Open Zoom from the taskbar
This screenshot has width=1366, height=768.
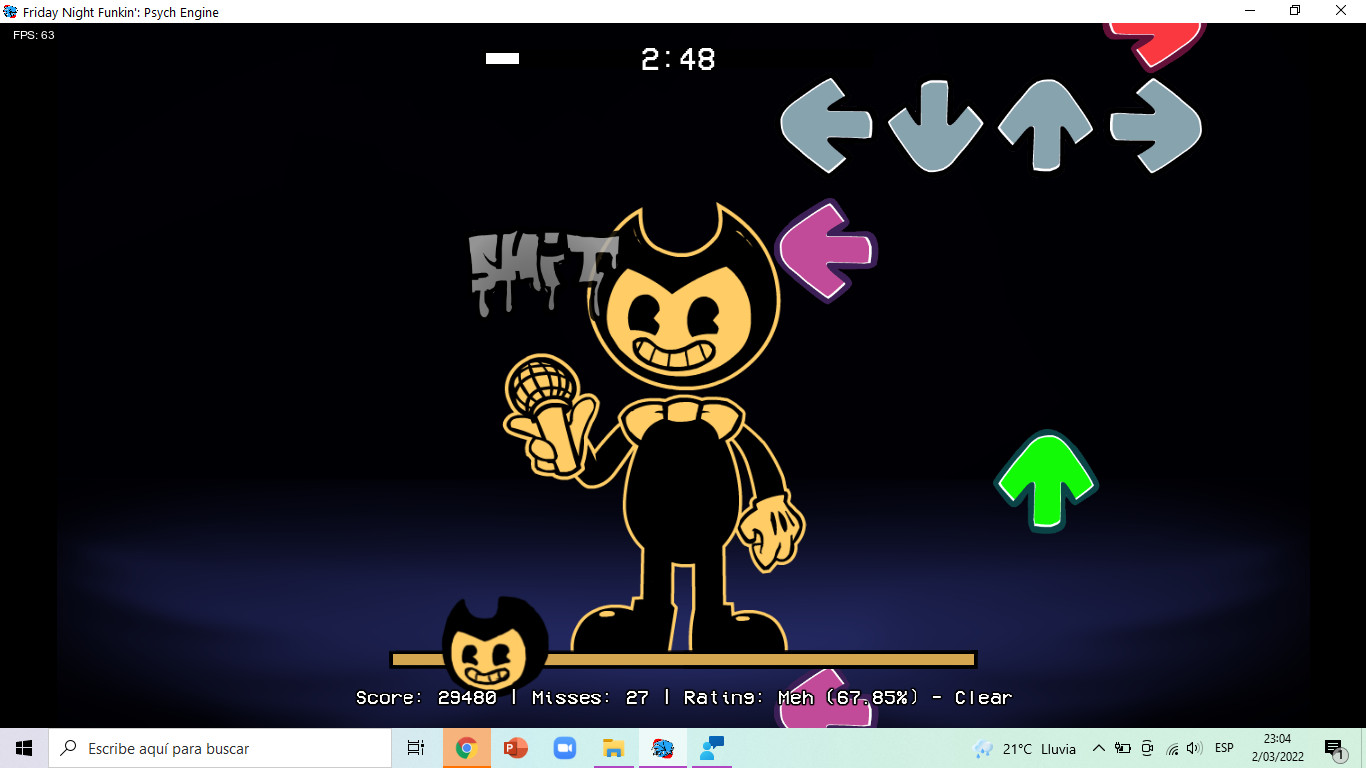(x=565, y=748)
